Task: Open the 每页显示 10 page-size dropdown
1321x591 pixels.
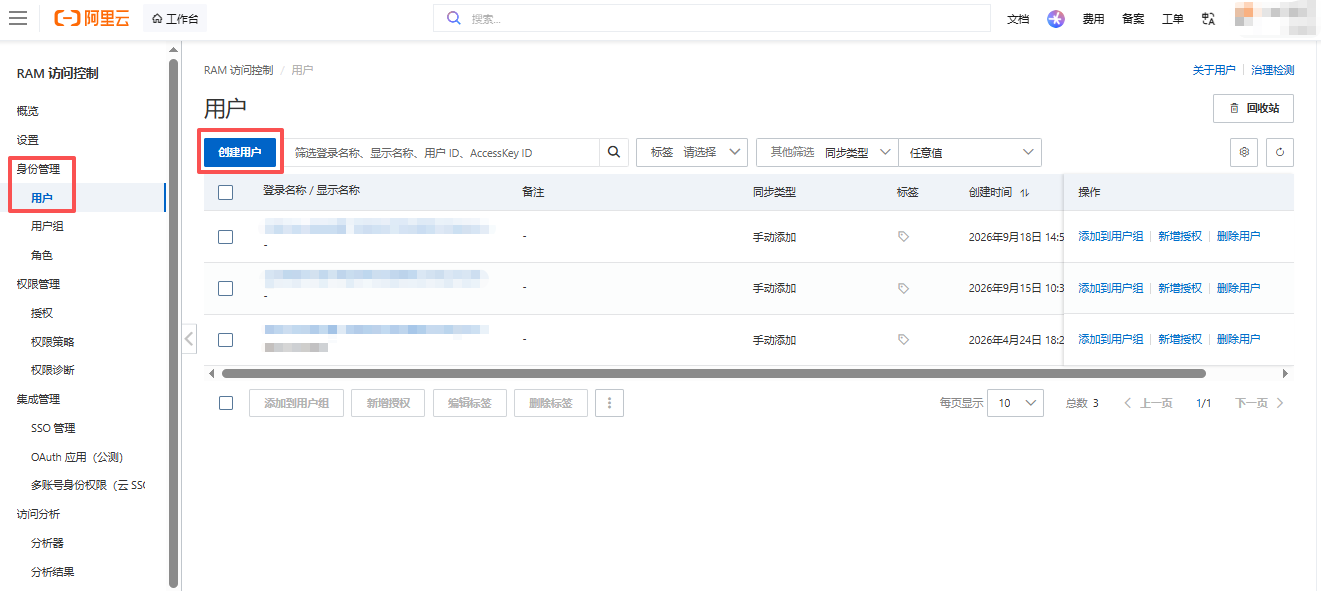Action: tap(1015, 403)
